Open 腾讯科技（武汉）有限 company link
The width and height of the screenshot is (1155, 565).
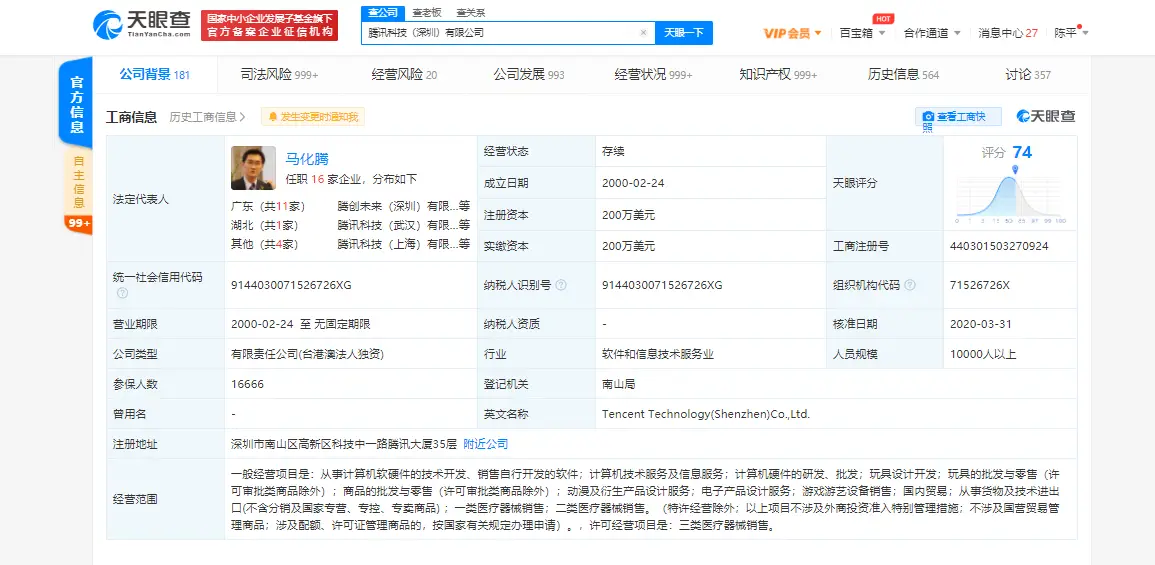404,225
